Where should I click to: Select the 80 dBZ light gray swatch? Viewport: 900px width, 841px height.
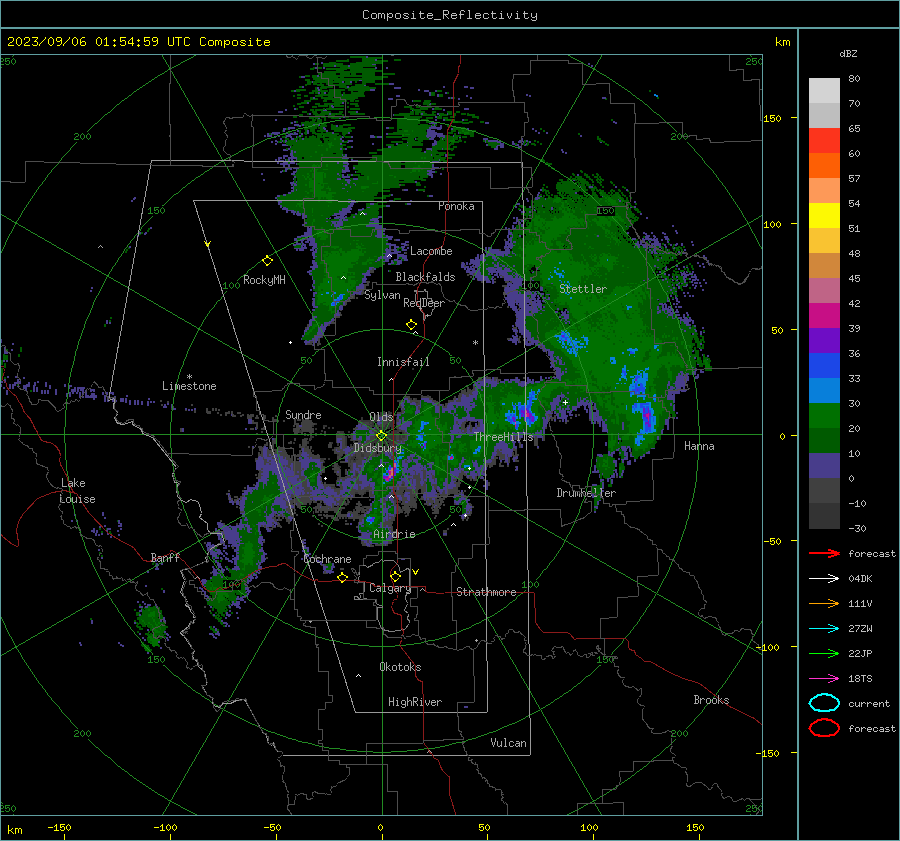pos(824,90)
